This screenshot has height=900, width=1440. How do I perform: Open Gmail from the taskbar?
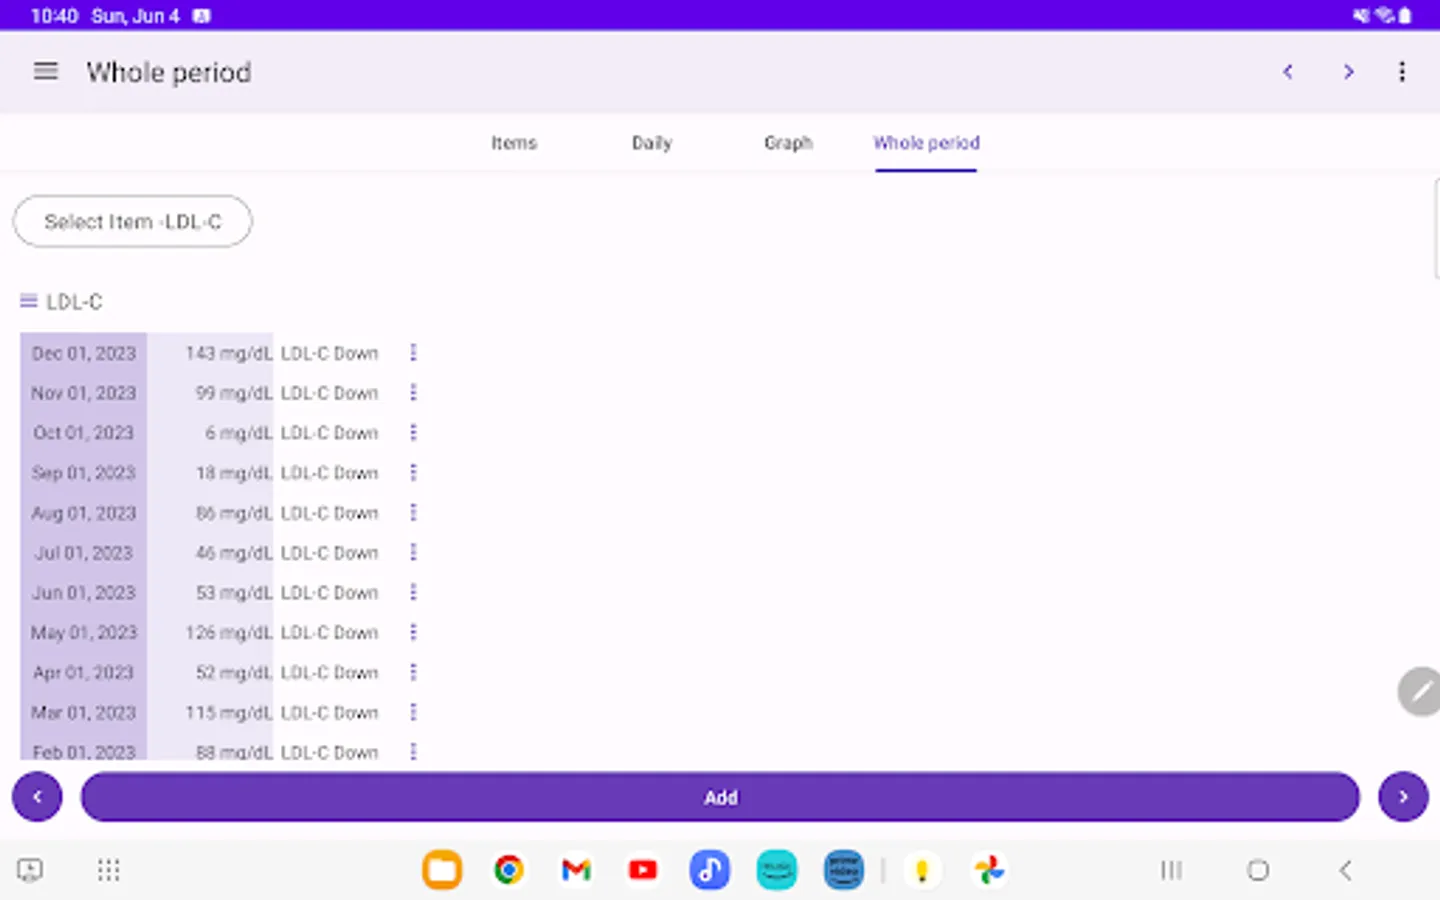pos(576,870)
